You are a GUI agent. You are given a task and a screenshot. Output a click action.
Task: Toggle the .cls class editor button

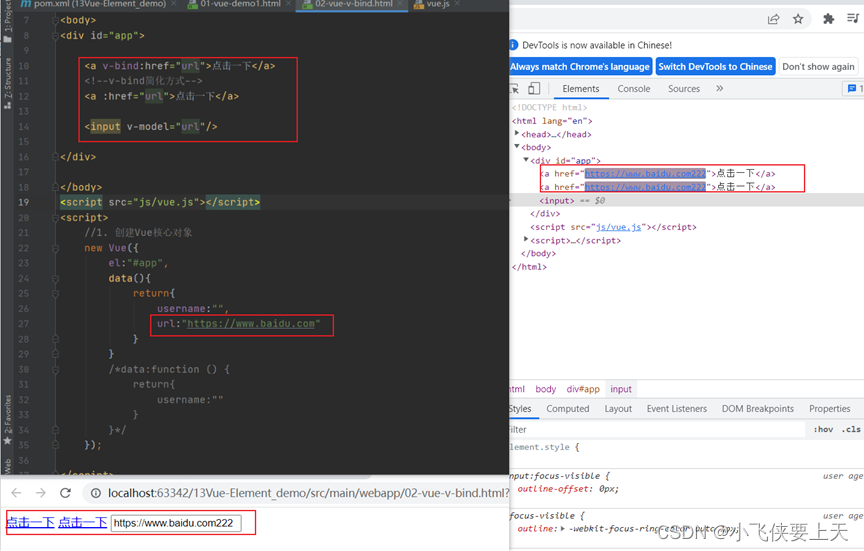click(851, 429)
